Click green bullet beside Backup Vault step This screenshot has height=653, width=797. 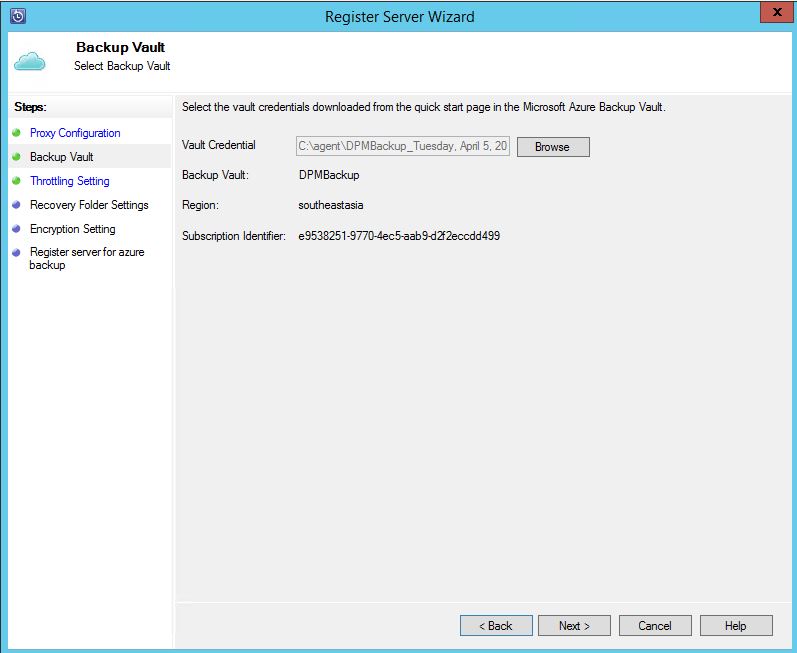pos(16,157)
